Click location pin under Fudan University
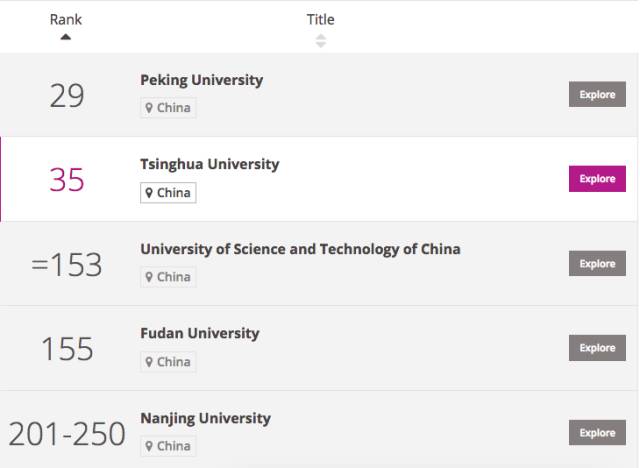The height and width of the screenshot is (468, 640). [149, 362]
